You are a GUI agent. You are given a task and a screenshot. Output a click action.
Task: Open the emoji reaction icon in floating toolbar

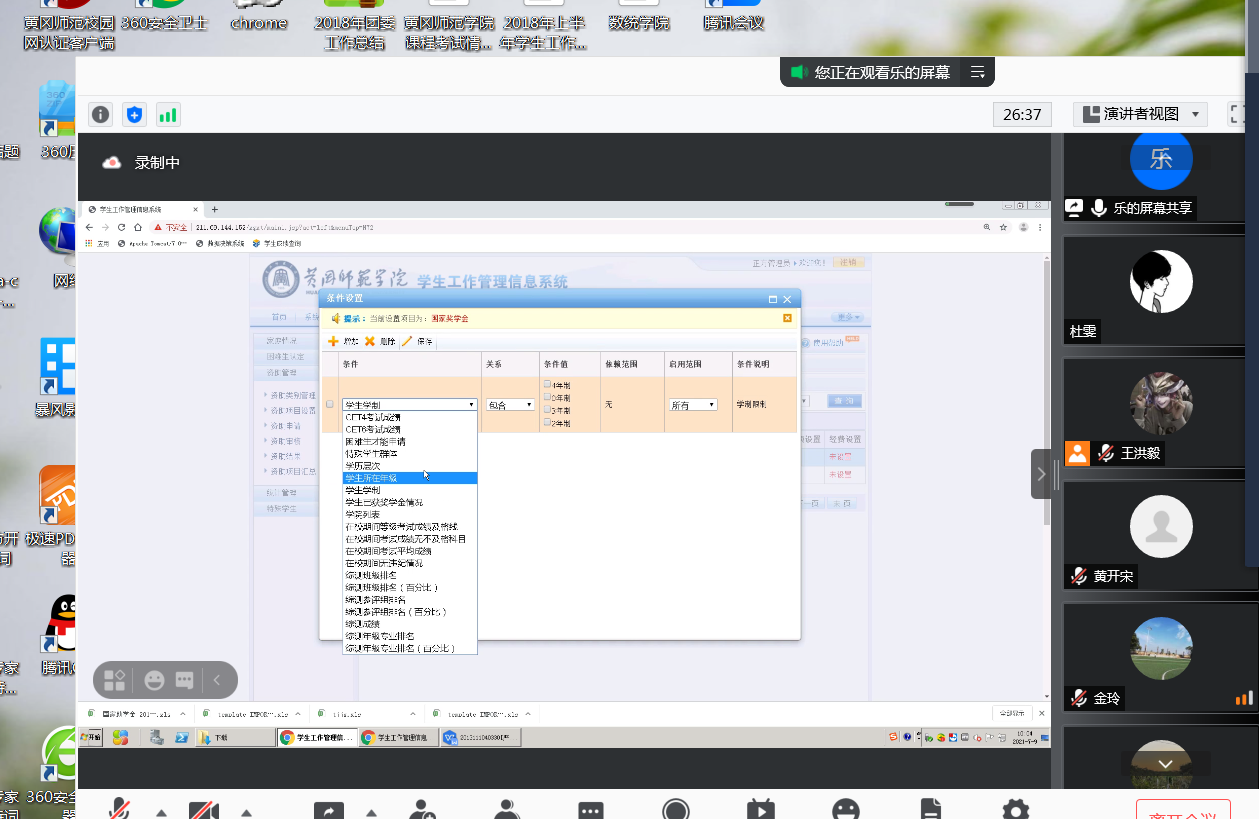tap(154, 680)
